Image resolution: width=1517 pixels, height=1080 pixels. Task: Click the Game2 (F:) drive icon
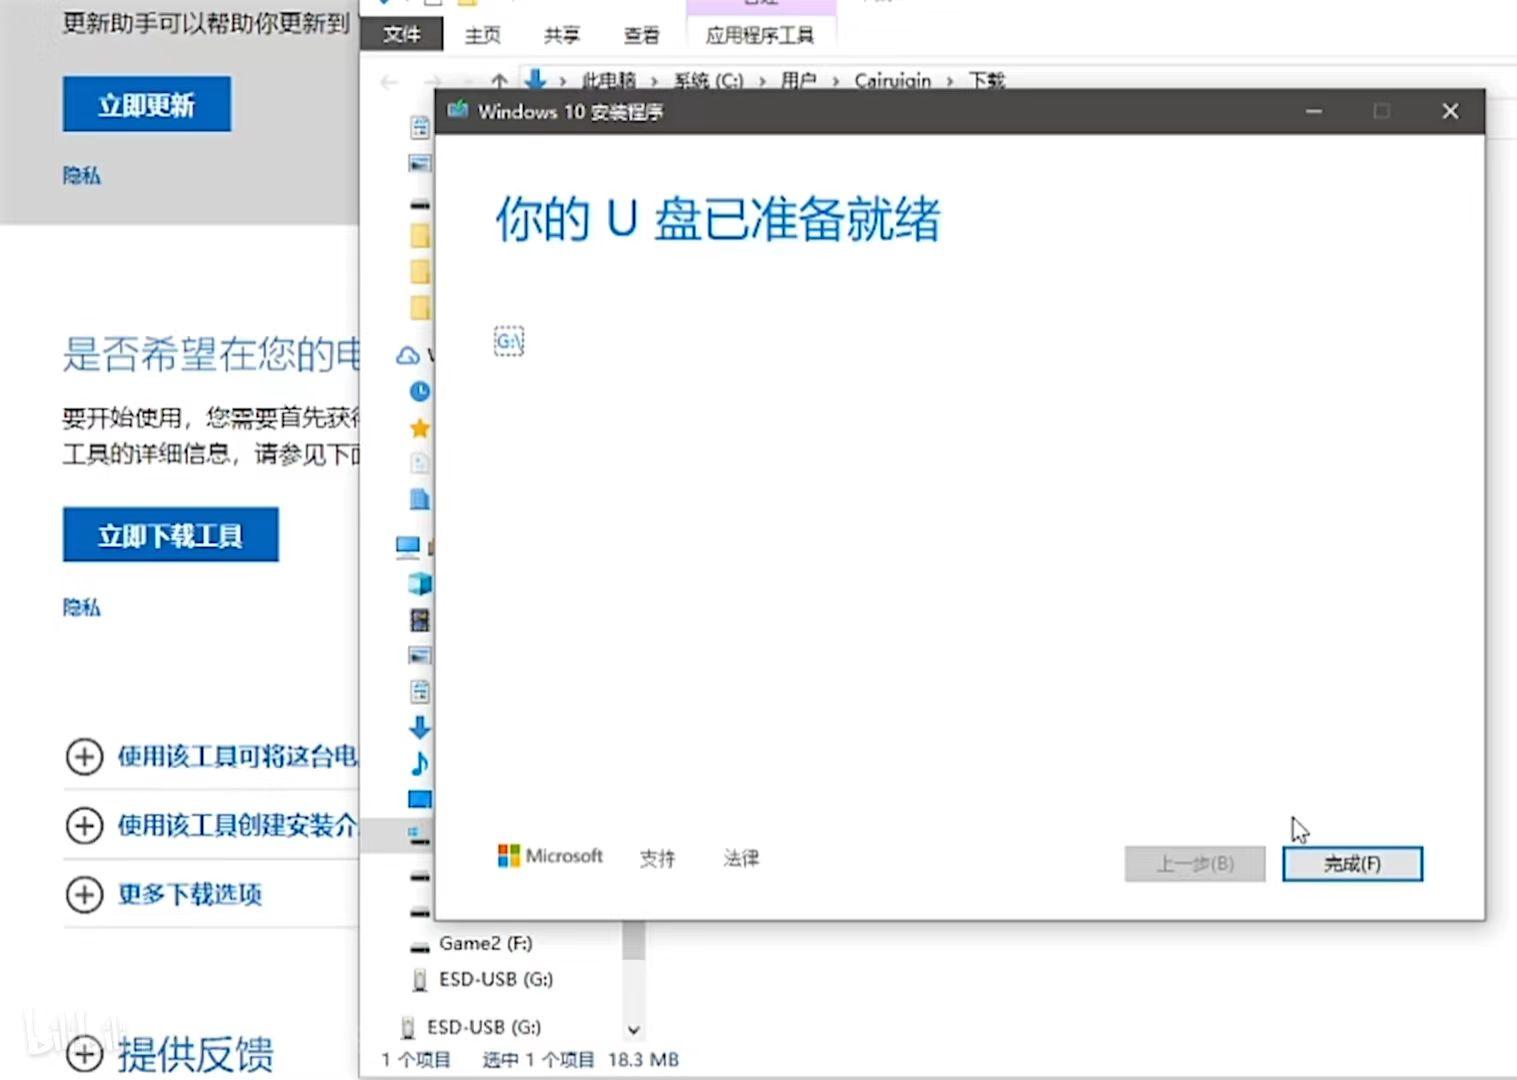click(420, 945)
